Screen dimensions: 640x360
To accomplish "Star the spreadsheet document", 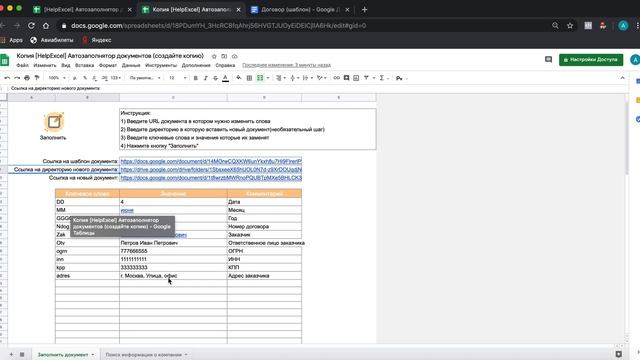I will 214,56.
